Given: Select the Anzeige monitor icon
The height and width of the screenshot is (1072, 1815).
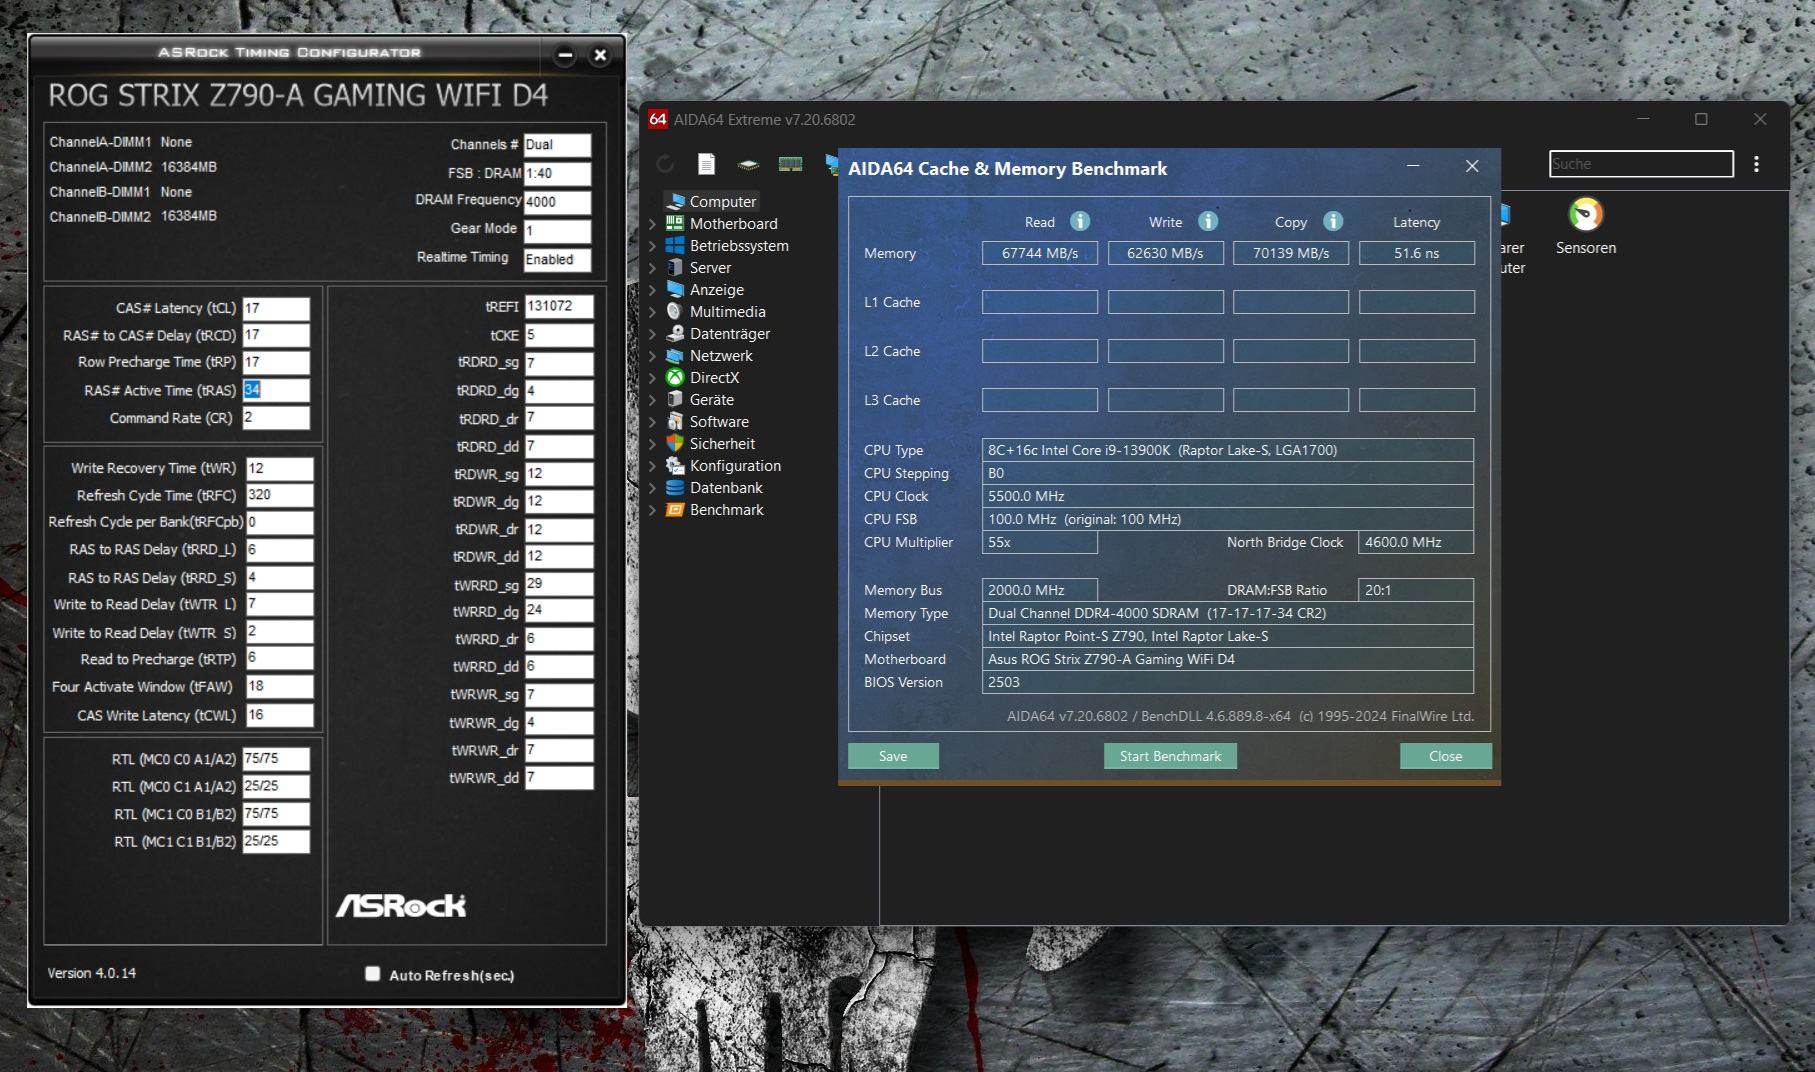Looking at the screenshot, I should click(675, 290).
